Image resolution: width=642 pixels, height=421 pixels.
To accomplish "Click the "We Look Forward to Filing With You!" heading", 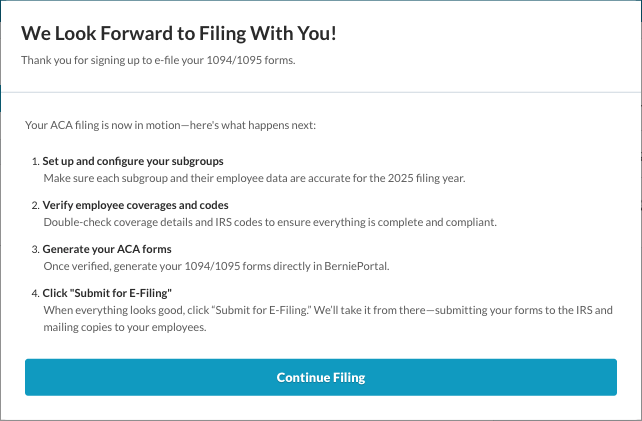I will click(179, 33).
